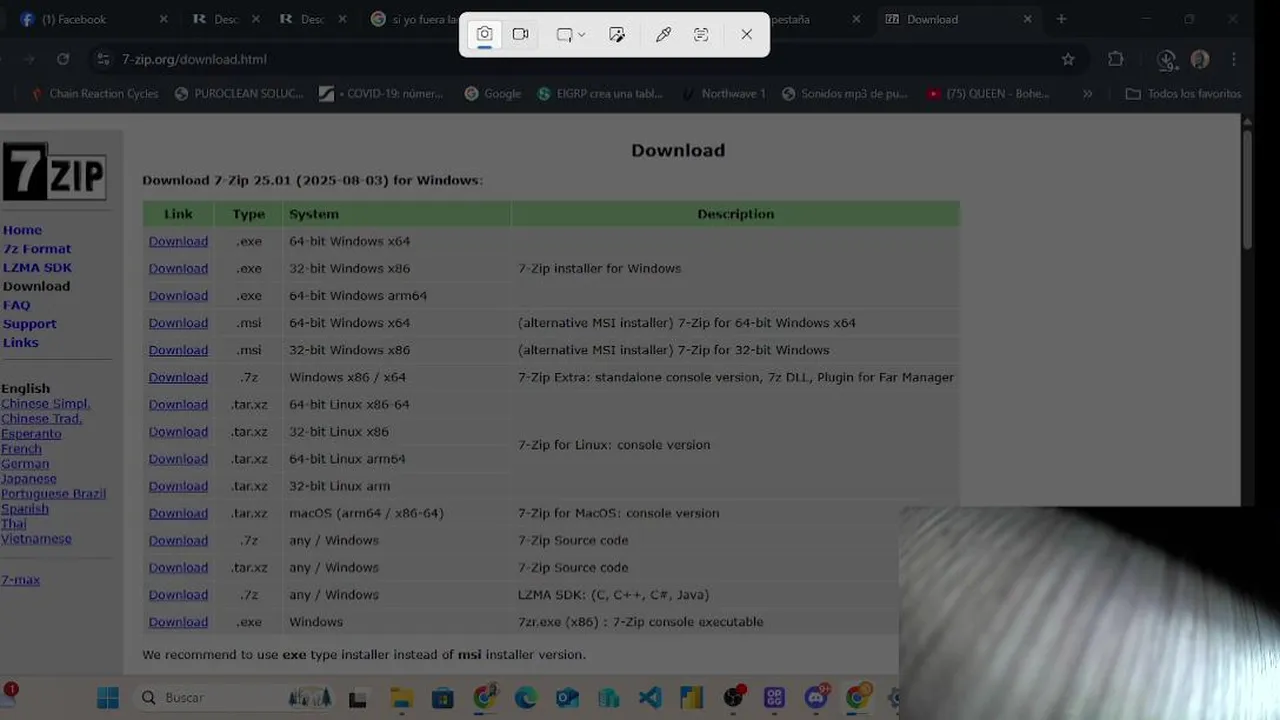Viewport: 1280px width, 720px height.
Task: Open the snip shape dropdown
Action: coord(570,34)
